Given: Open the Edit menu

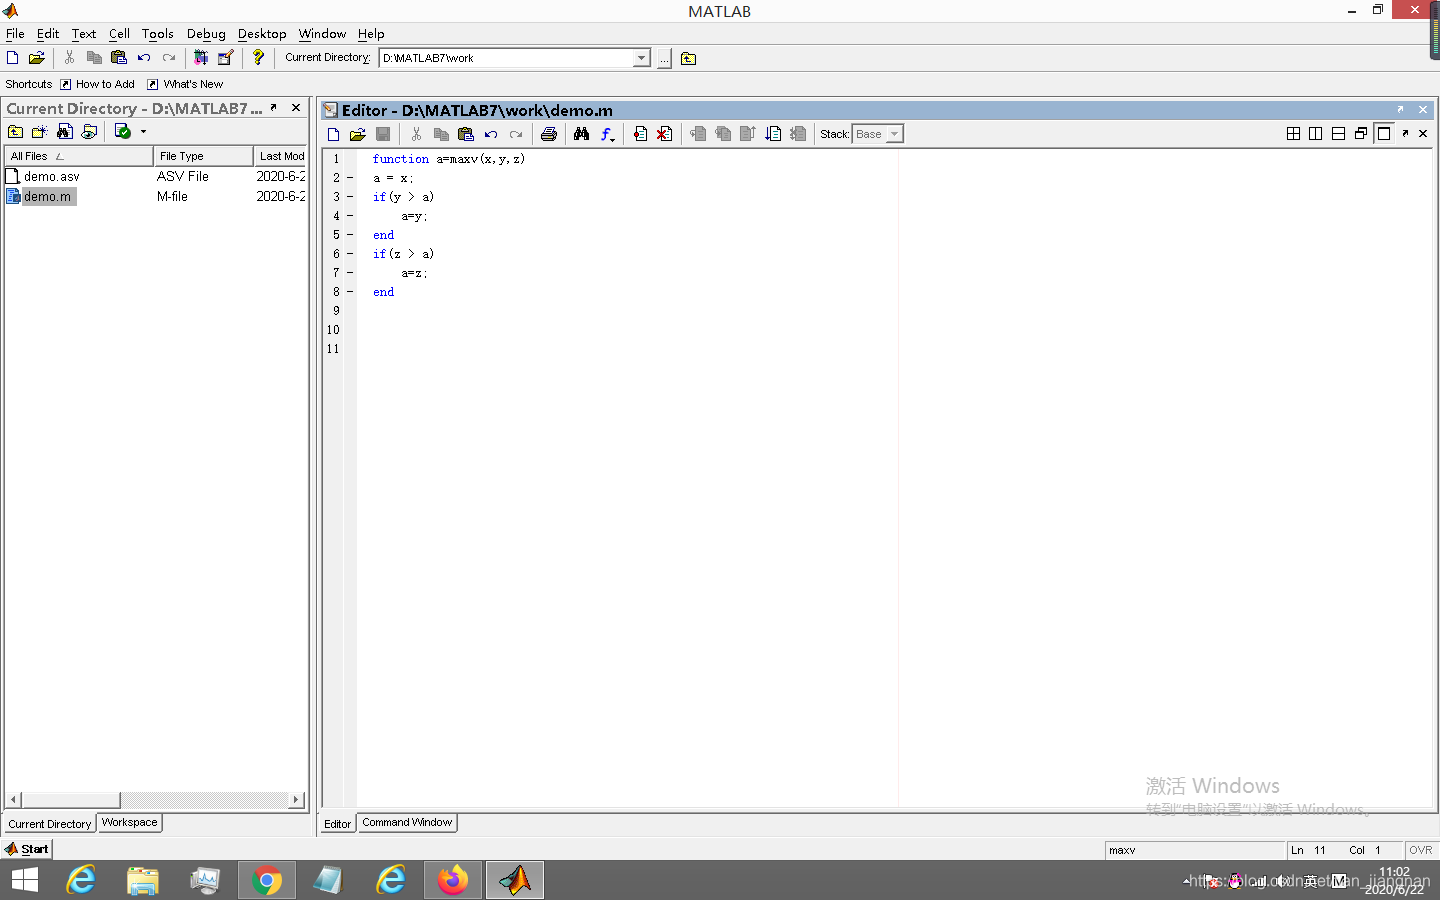Looking at the screenshot, I should [x=48, y=33].
